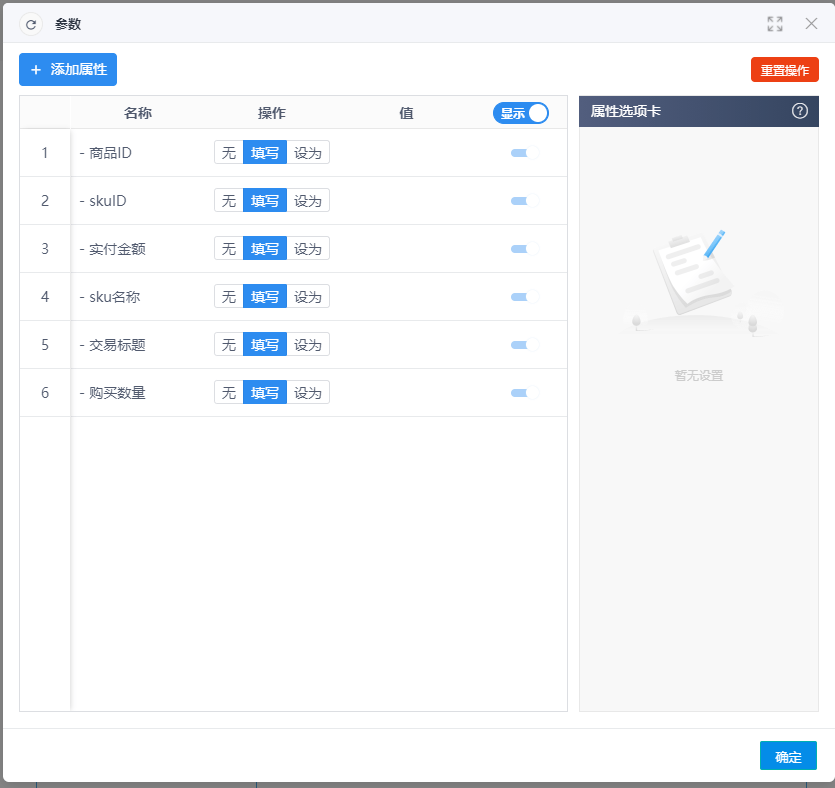The height and width of the screenshot is (788, 835).
Task: Toggle the switch for skuID row
Action: pos(525,201)
